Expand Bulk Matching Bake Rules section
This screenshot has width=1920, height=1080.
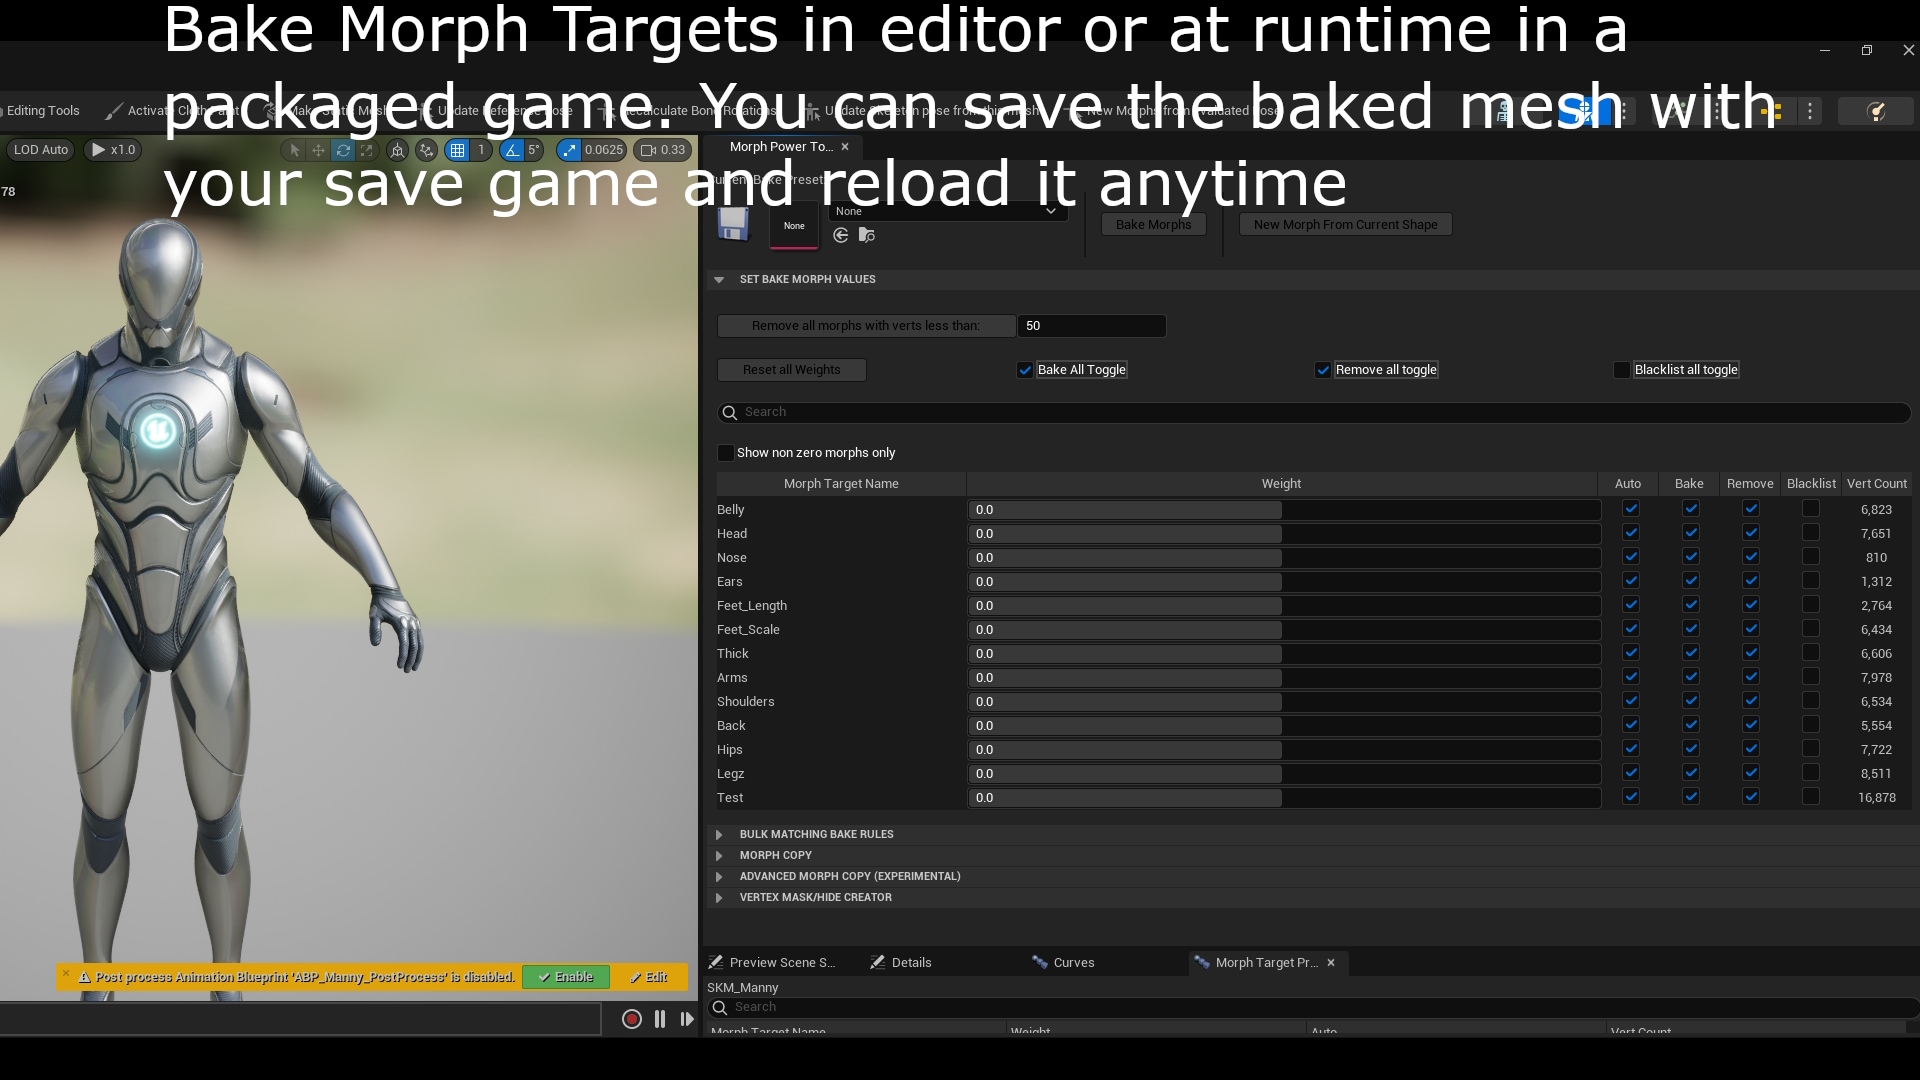point(719,835)
